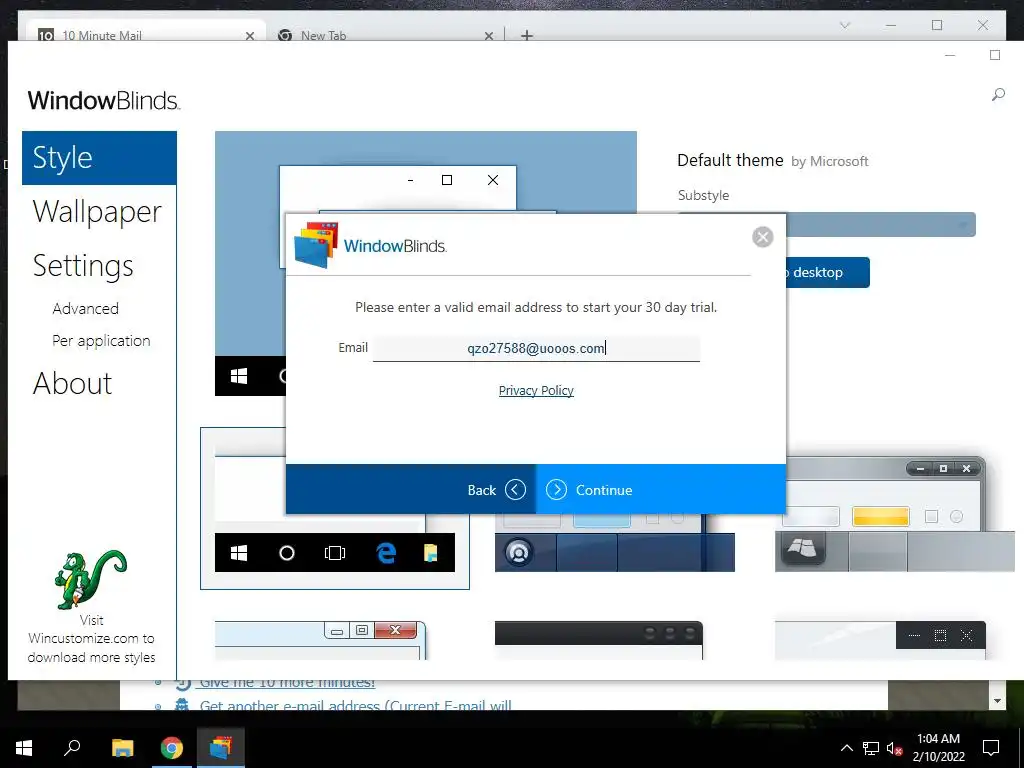Open network status tray icon
This screenshot has height=768, width=1024.
click(871, 748)
